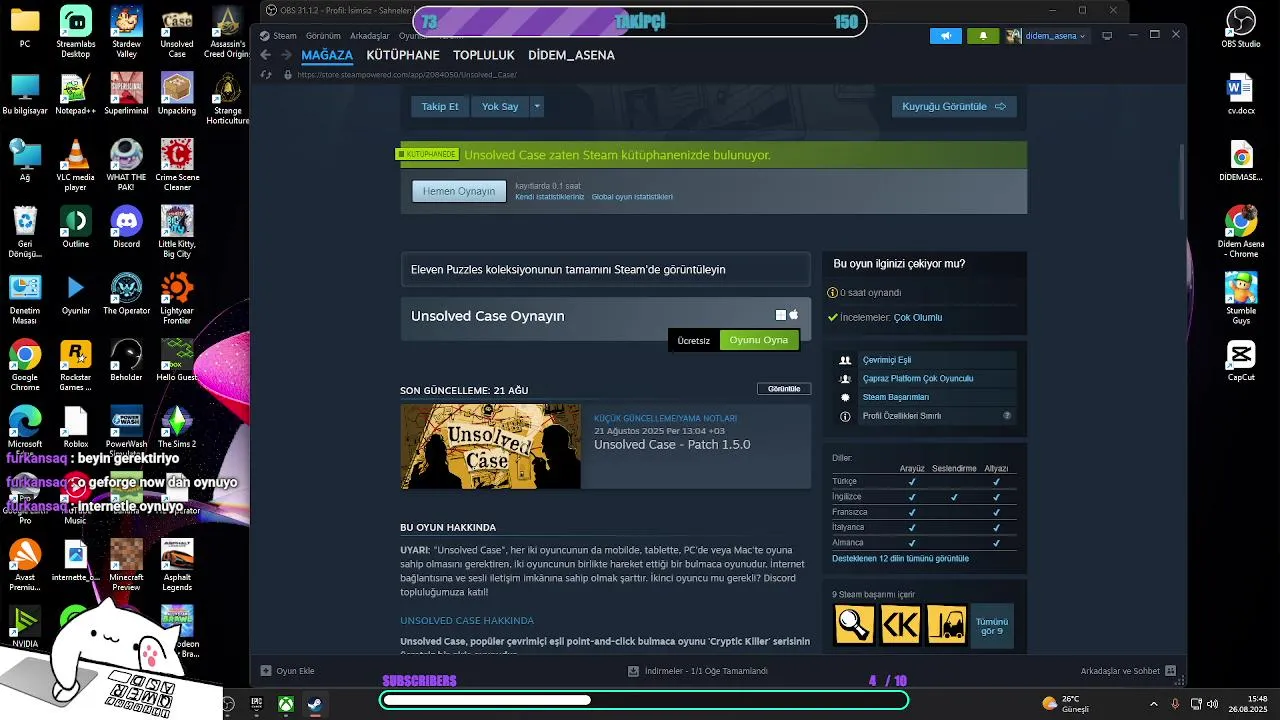Click Xbox icon in taskbar
The height and width of the screenshot is (720, 1280).
point(285,704)
